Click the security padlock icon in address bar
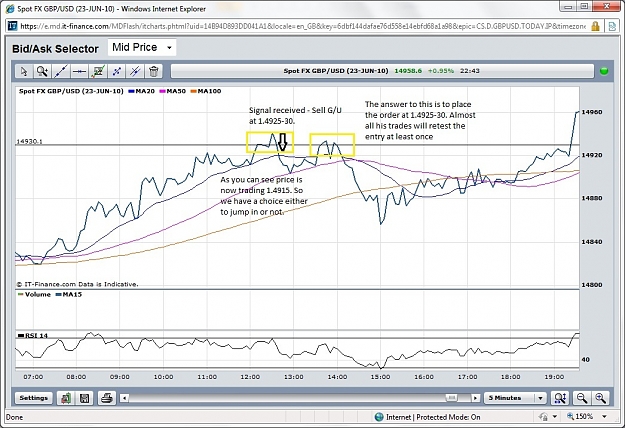Screen dimensions: 625x428 [595, 26]
